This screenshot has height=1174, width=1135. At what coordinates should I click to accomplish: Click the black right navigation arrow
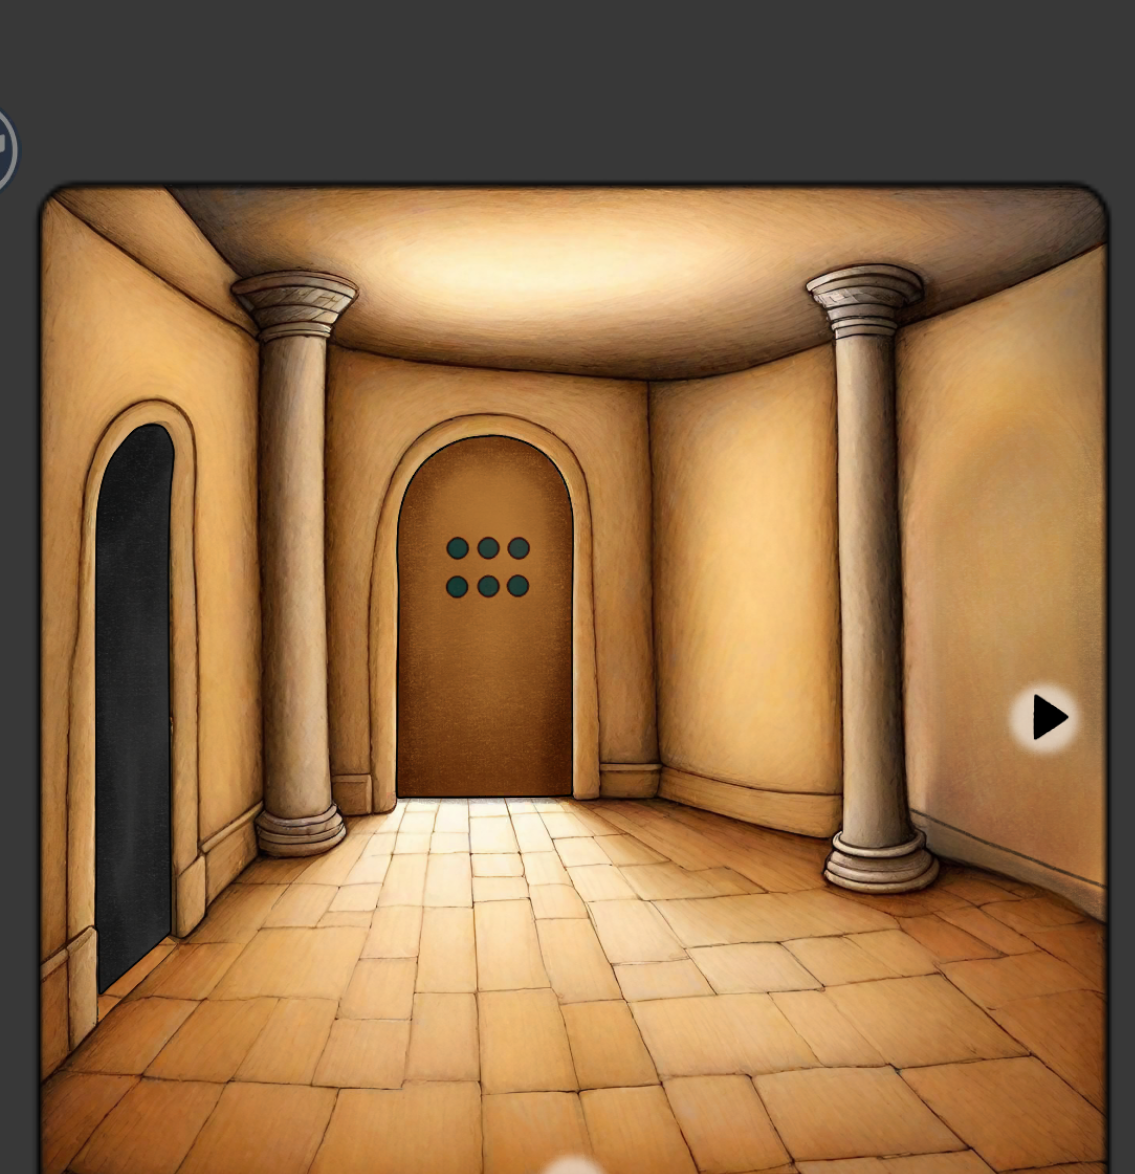point(1046,717)
